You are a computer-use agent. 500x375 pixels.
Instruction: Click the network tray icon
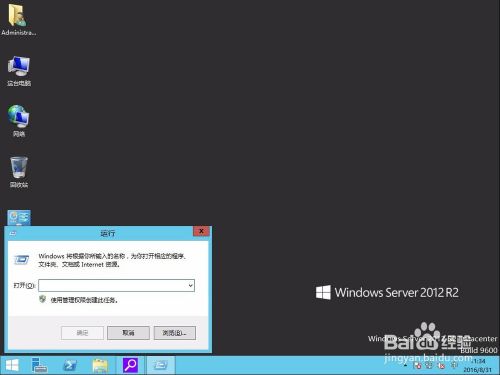point(429,366)
